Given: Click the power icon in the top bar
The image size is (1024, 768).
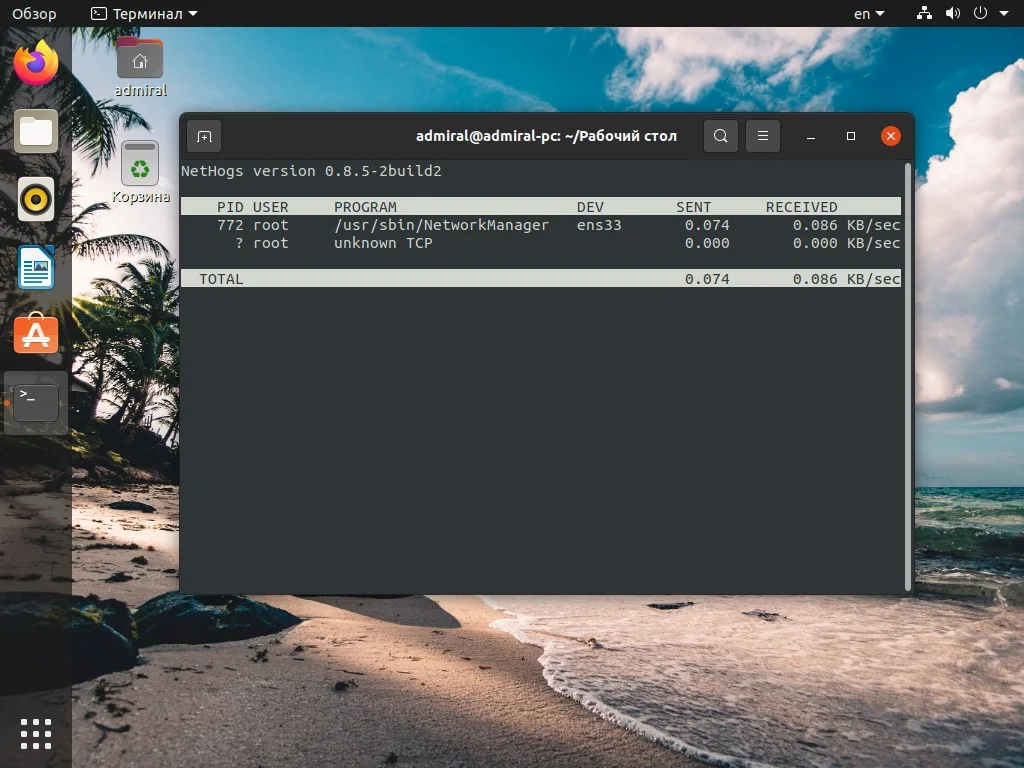Looking at the screenshot, I should point(980,13).
